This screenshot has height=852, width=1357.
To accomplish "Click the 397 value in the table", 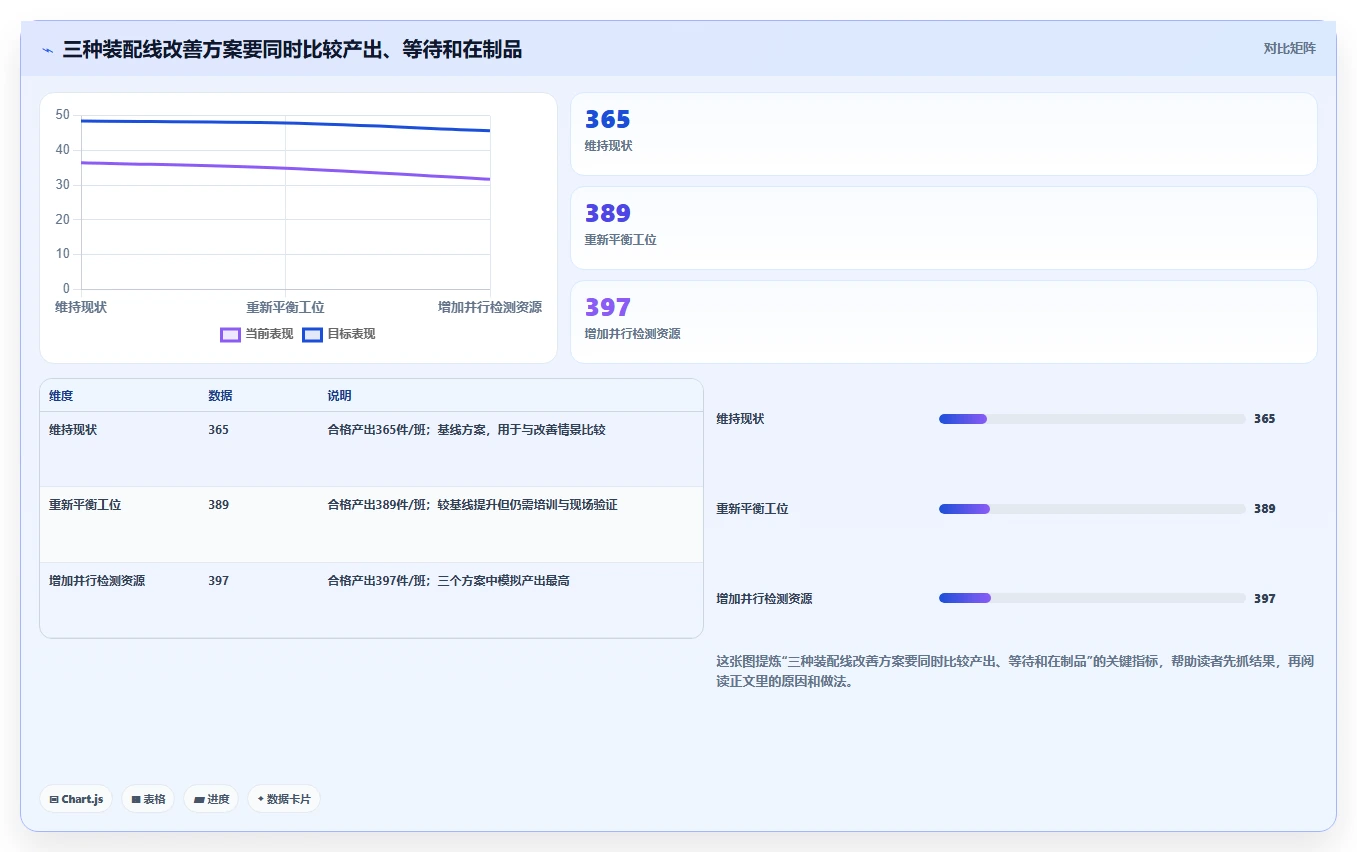I will pos(218,581).
